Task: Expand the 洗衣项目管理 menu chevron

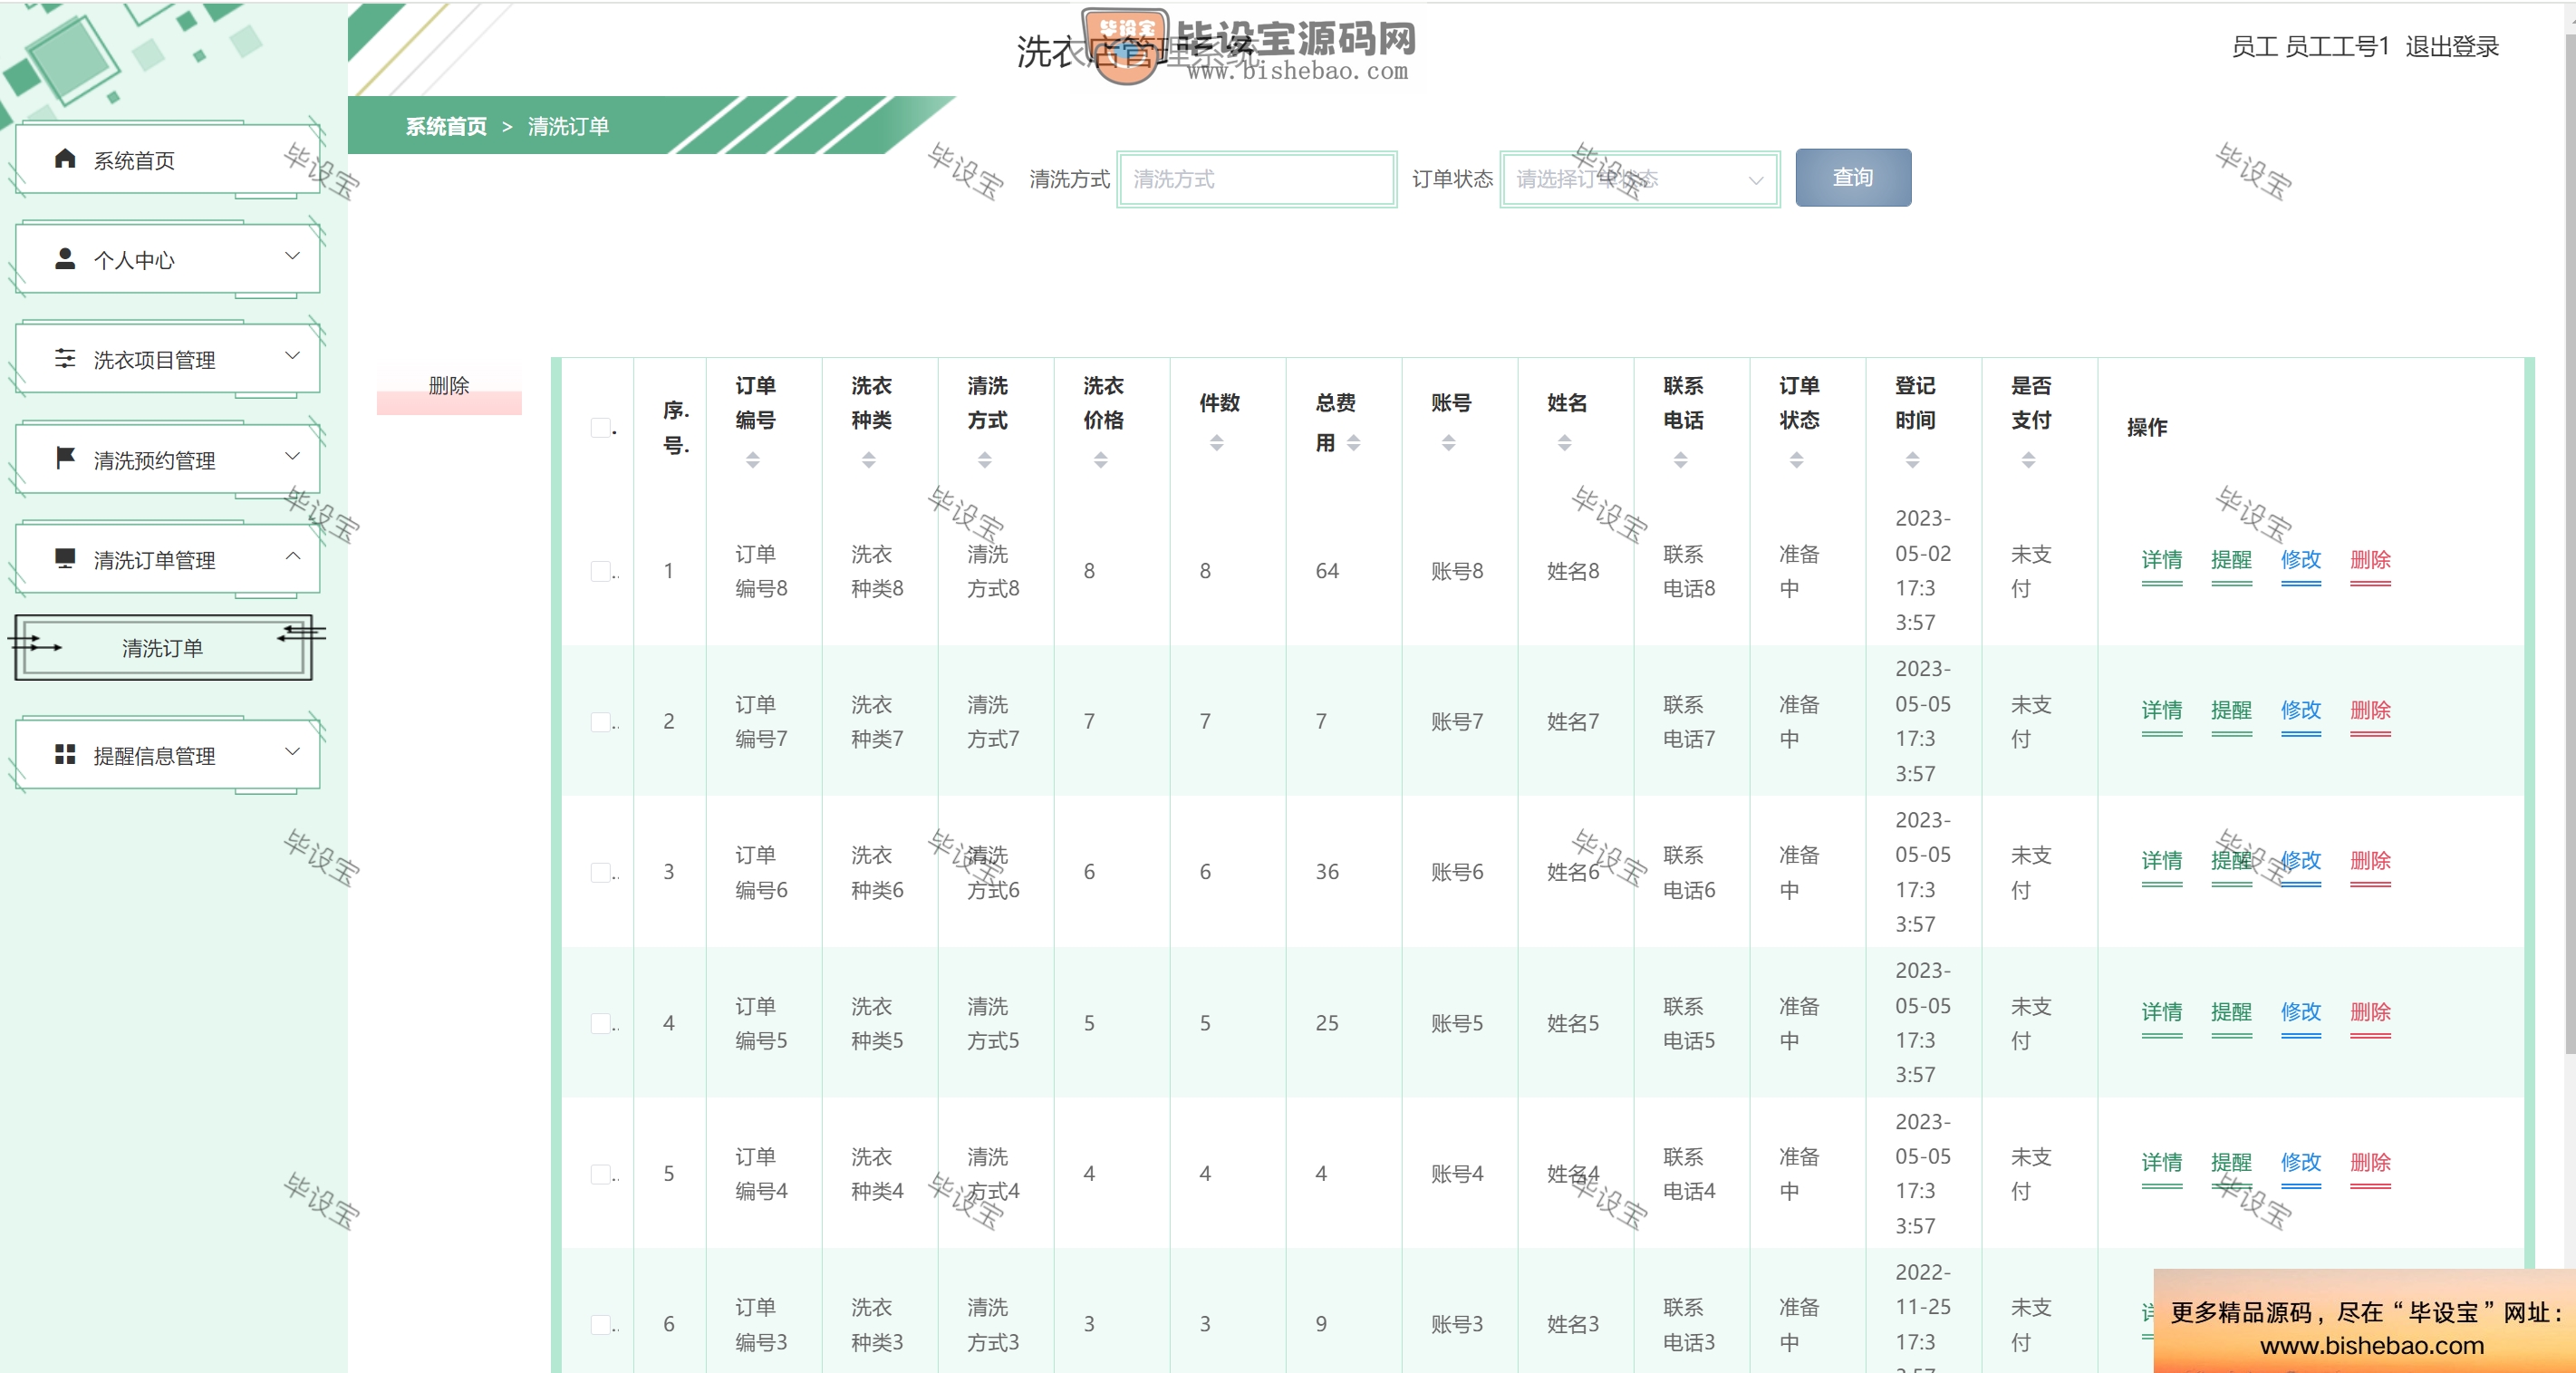Action: point(293,356)
